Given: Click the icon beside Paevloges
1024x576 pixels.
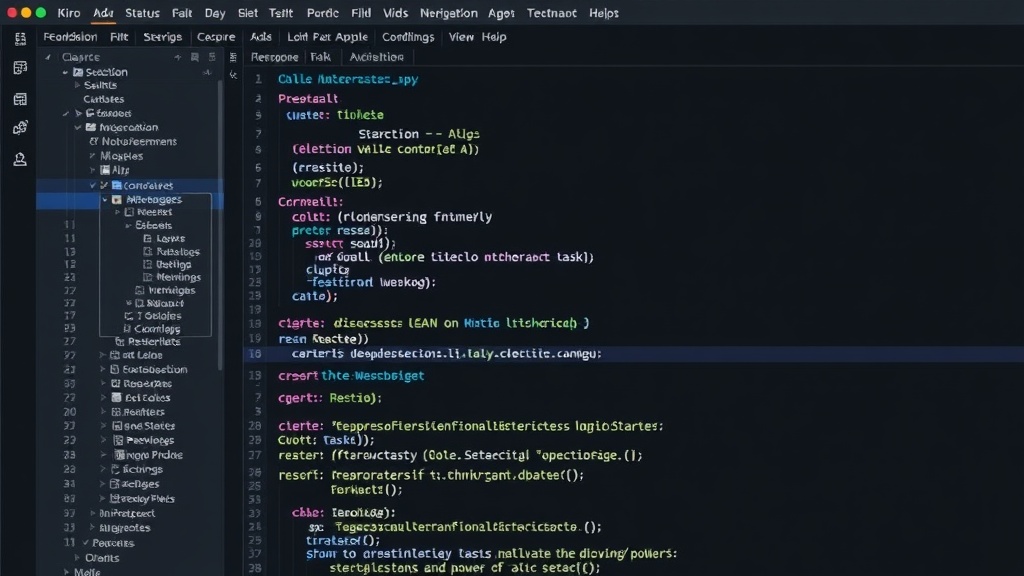Looking at the screenshot, I should [118, 441].
